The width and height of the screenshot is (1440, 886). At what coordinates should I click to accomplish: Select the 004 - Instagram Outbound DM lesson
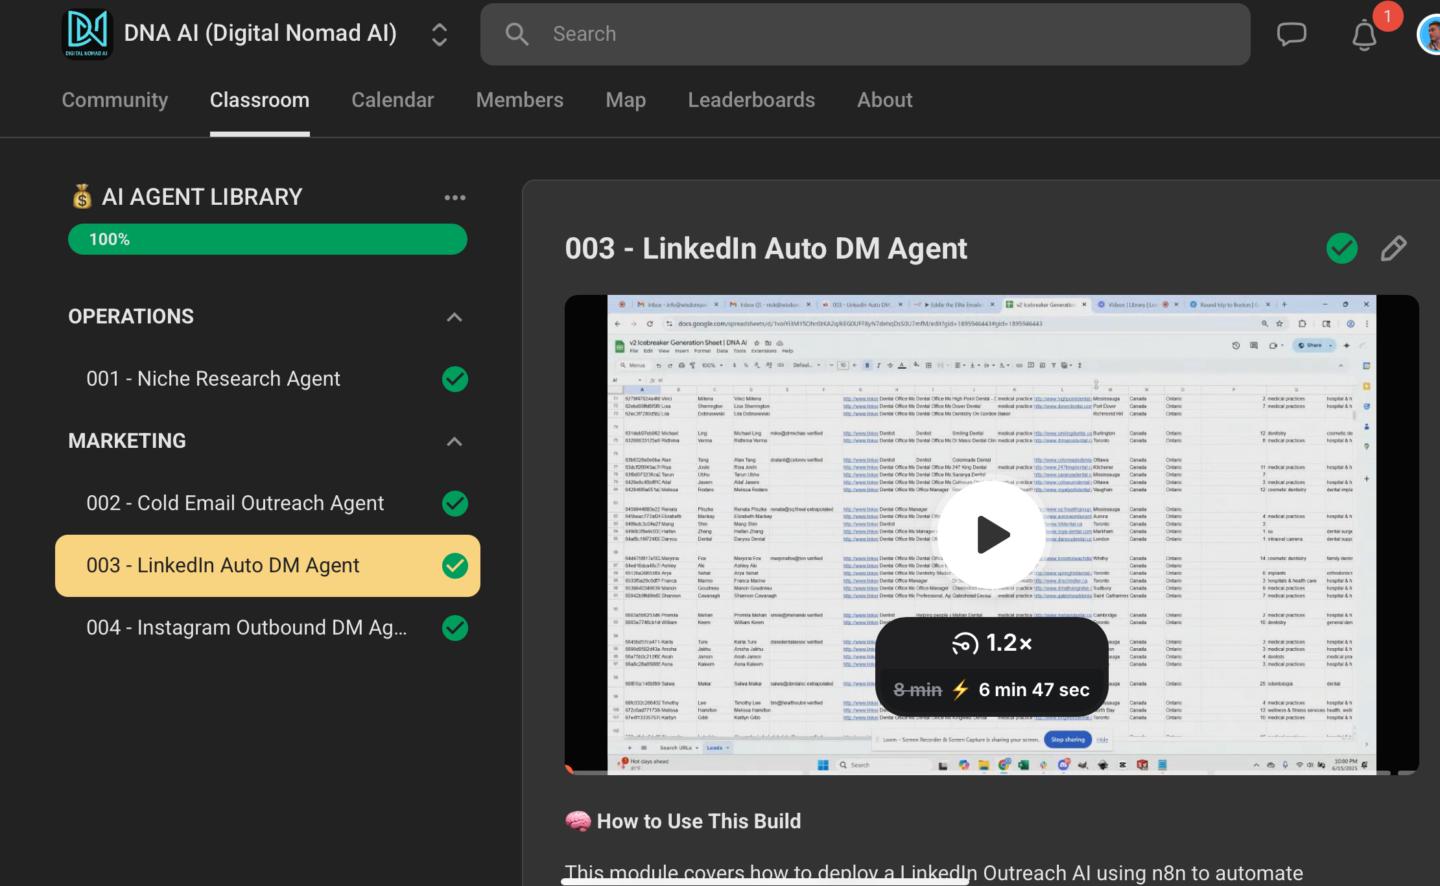tap(246, 628)
